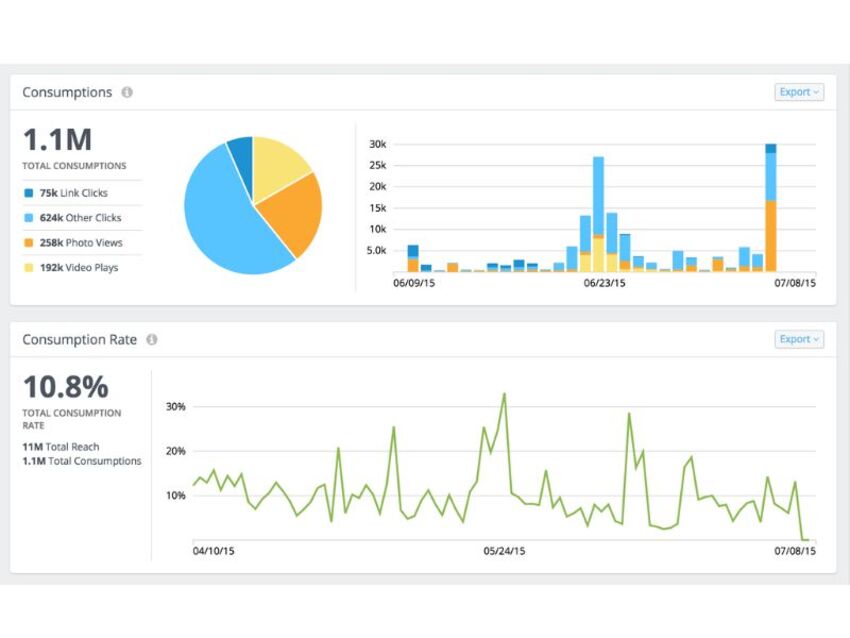Click the '07/08/15' bar chart date label
The image size is (850, 638).
pos(795,283)
